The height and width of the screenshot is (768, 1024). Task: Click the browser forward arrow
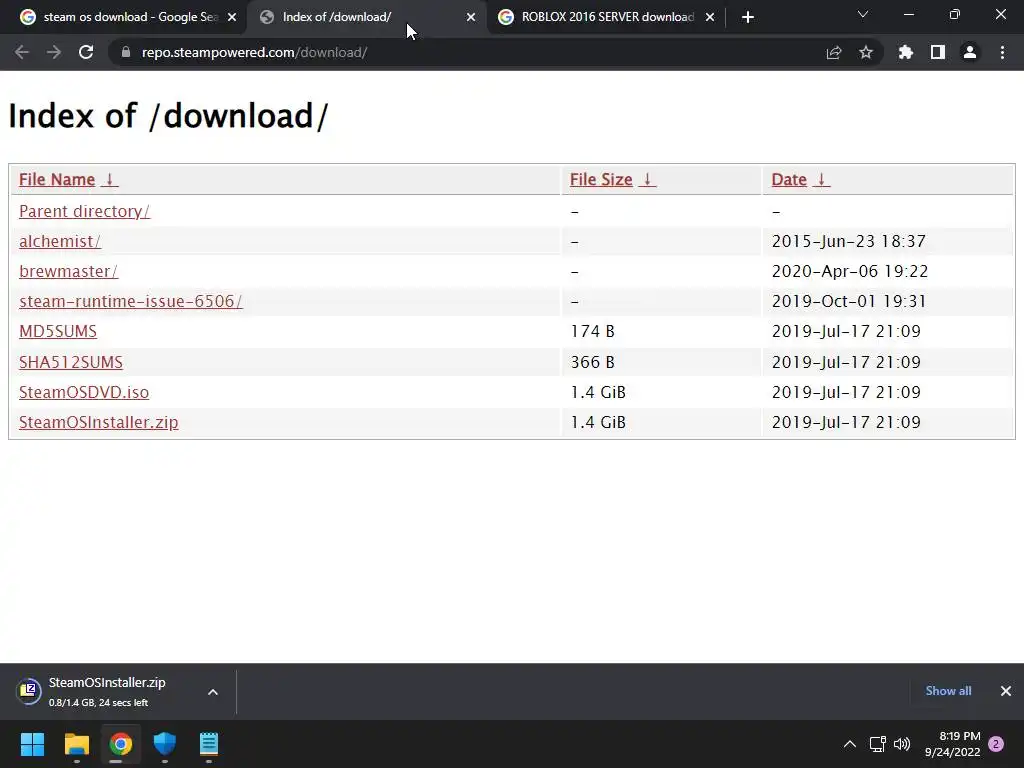pos(54,52)
